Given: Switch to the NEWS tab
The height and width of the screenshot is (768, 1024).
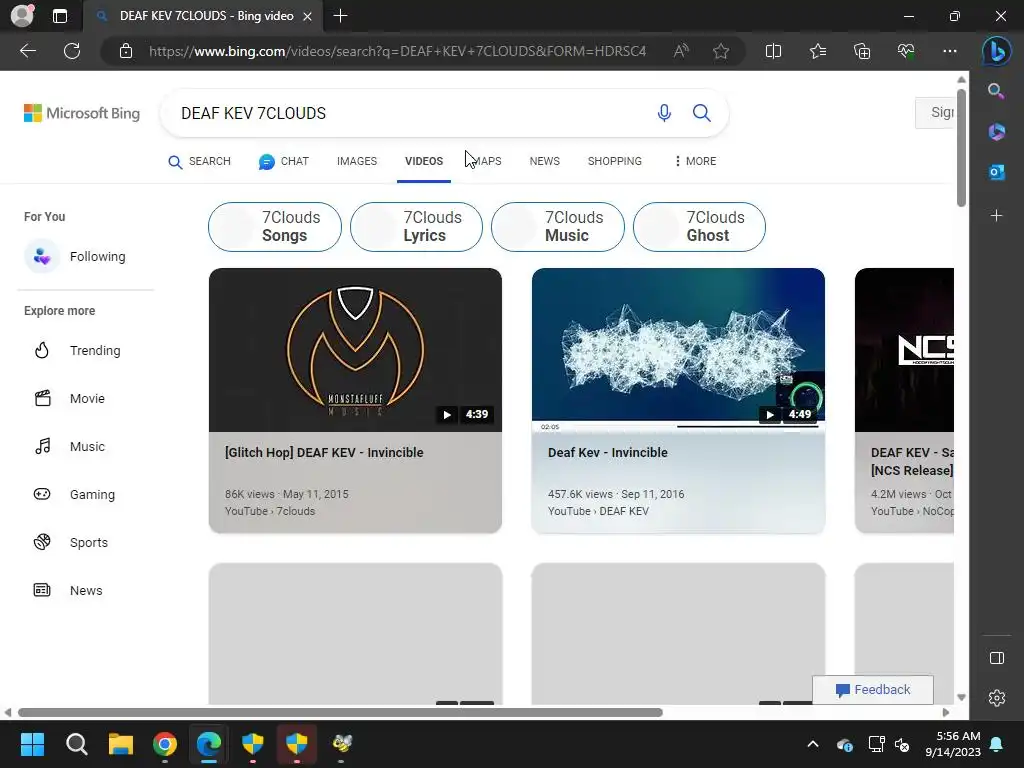Looking at the screenshot, I should point(545,161).
